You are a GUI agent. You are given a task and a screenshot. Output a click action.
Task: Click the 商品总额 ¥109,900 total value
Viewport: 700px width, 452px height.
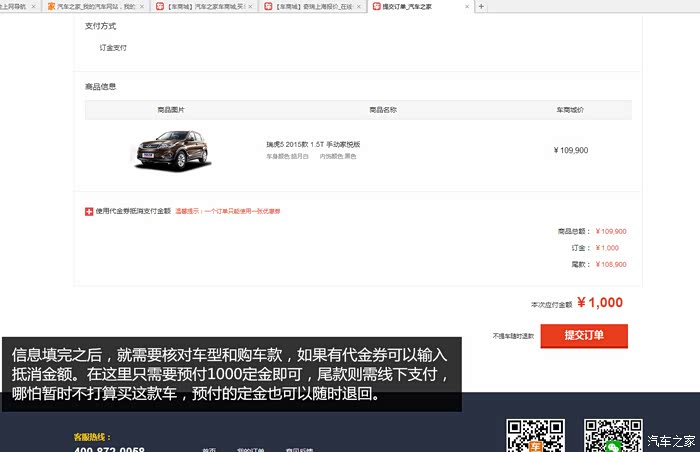click(611, 231)
